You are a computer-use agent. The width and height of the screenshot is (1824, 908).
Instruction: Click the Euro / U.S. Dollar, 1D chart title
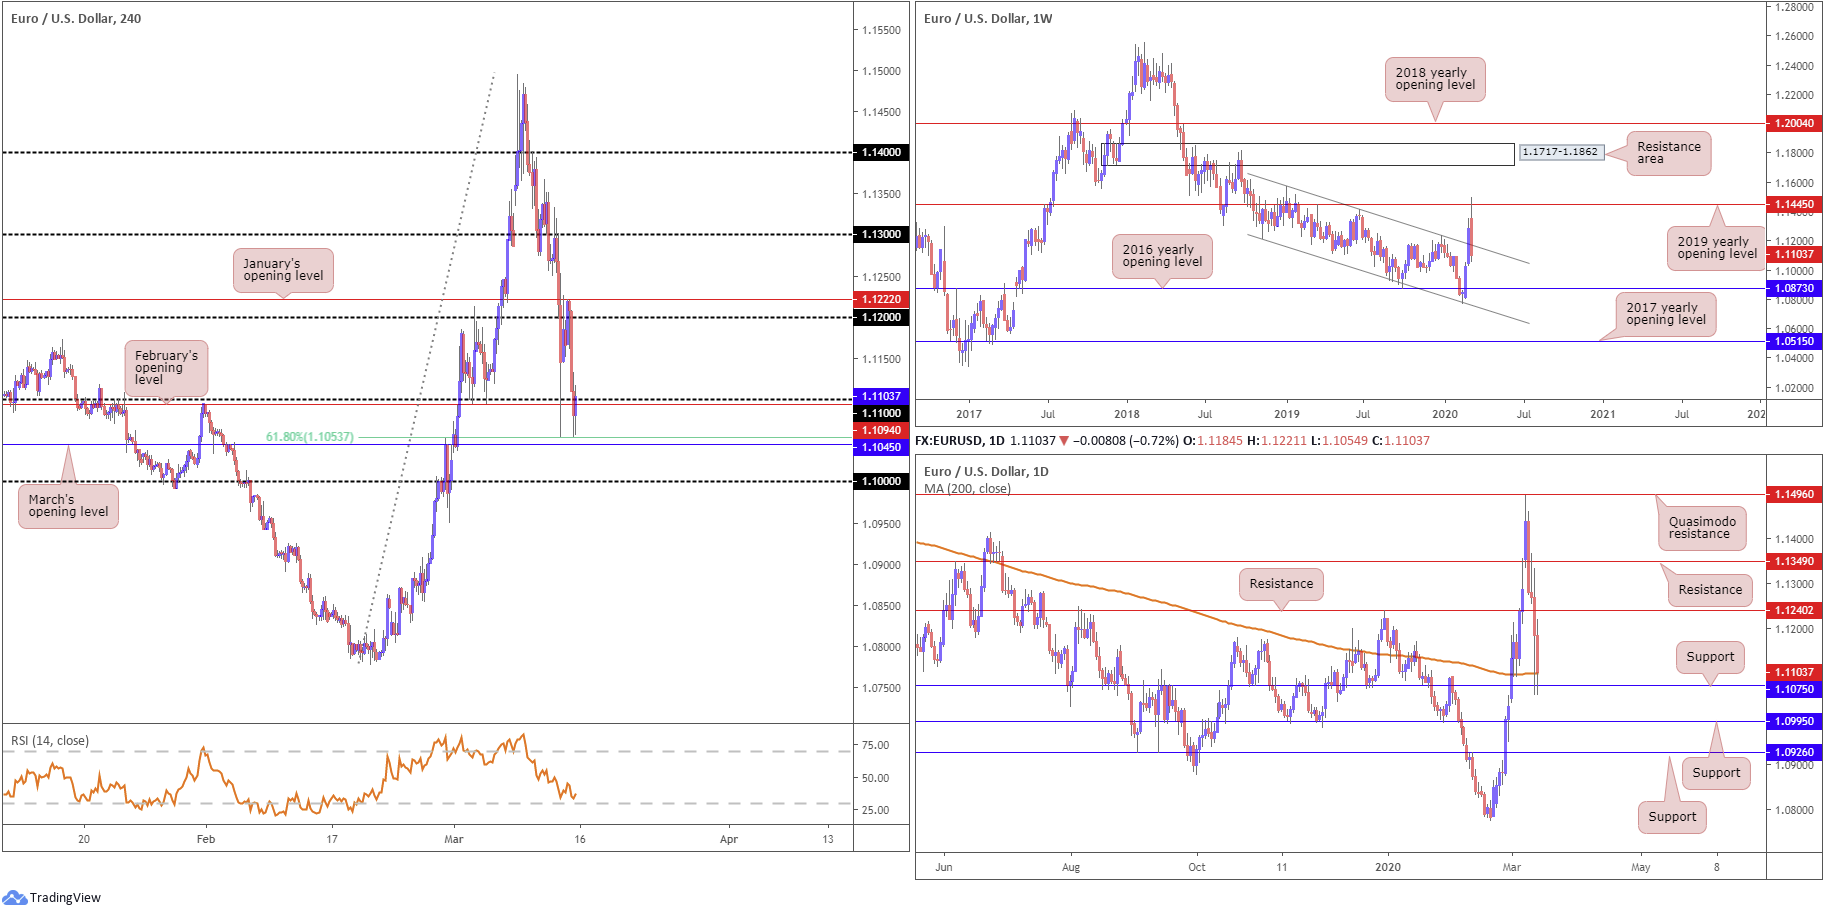(x=986, y=471)
